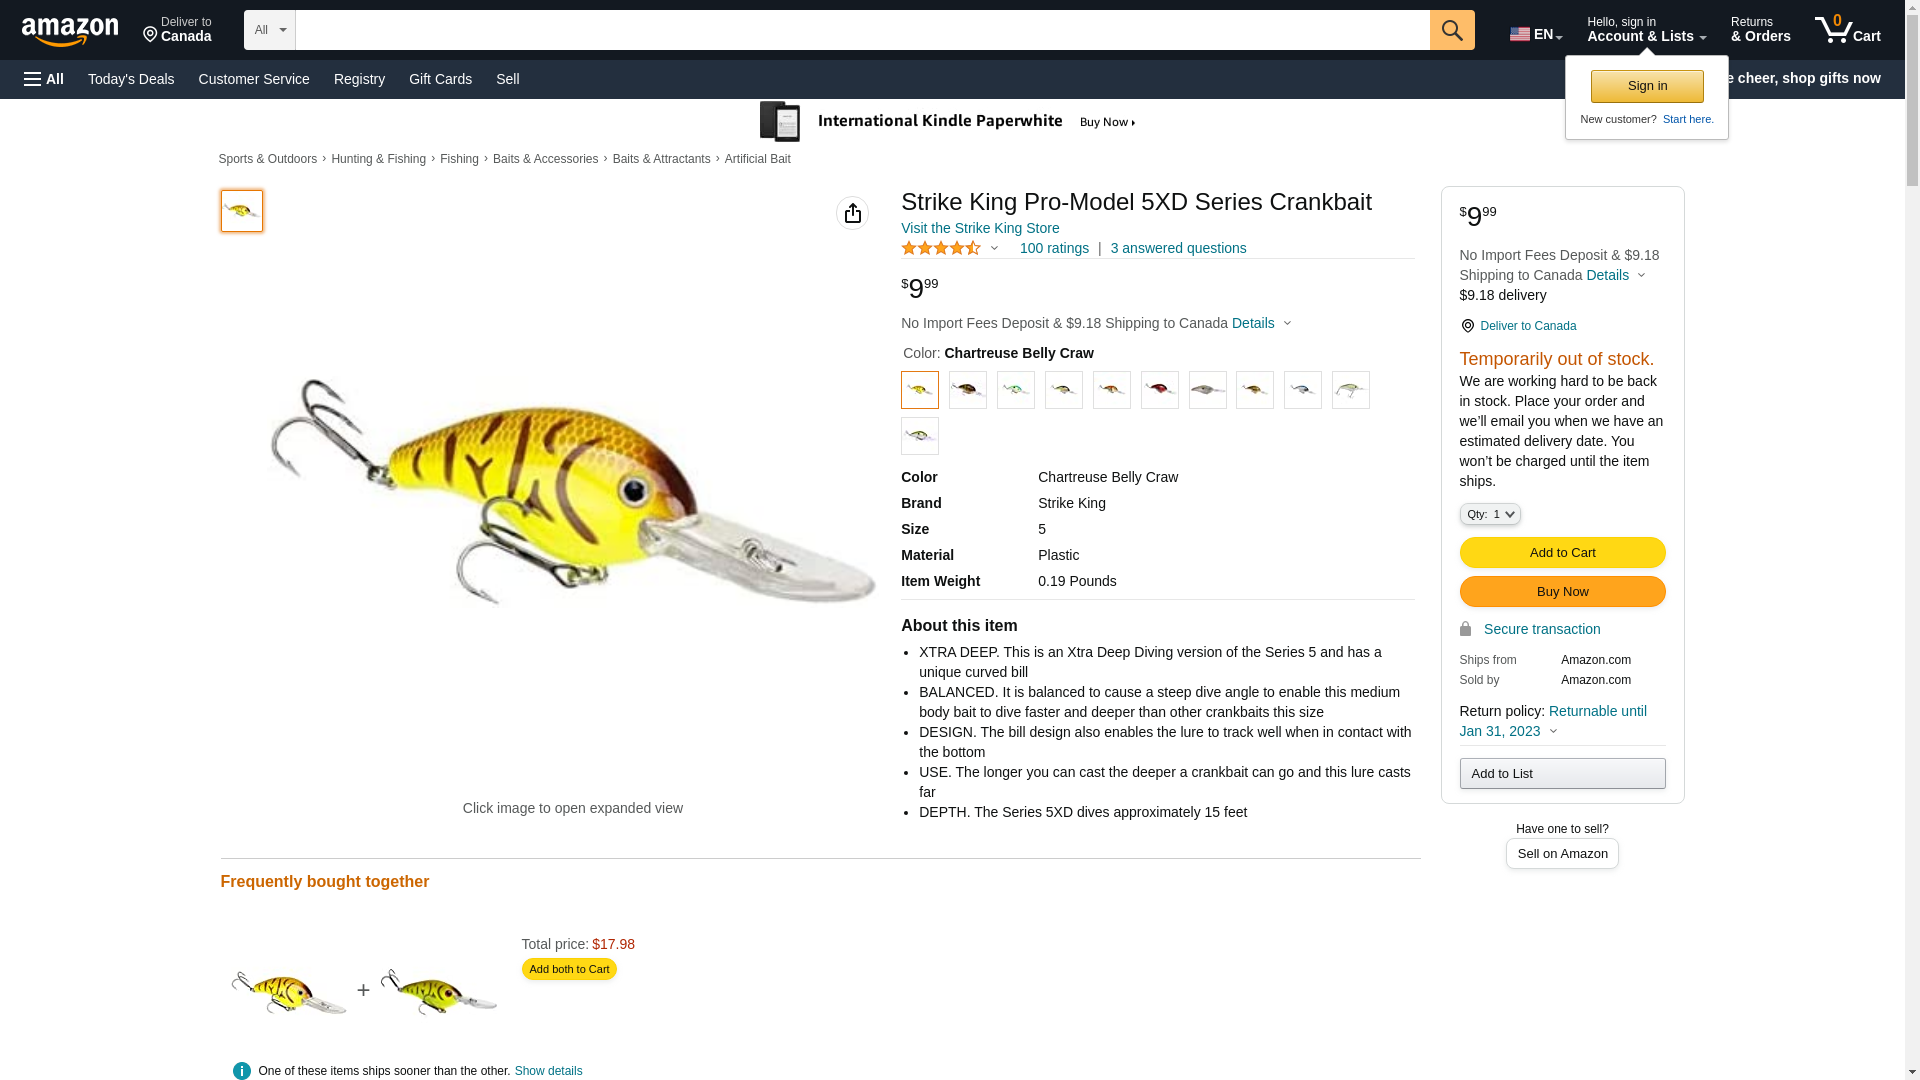Click the magnifying glass search button

tap(1452, 30)
